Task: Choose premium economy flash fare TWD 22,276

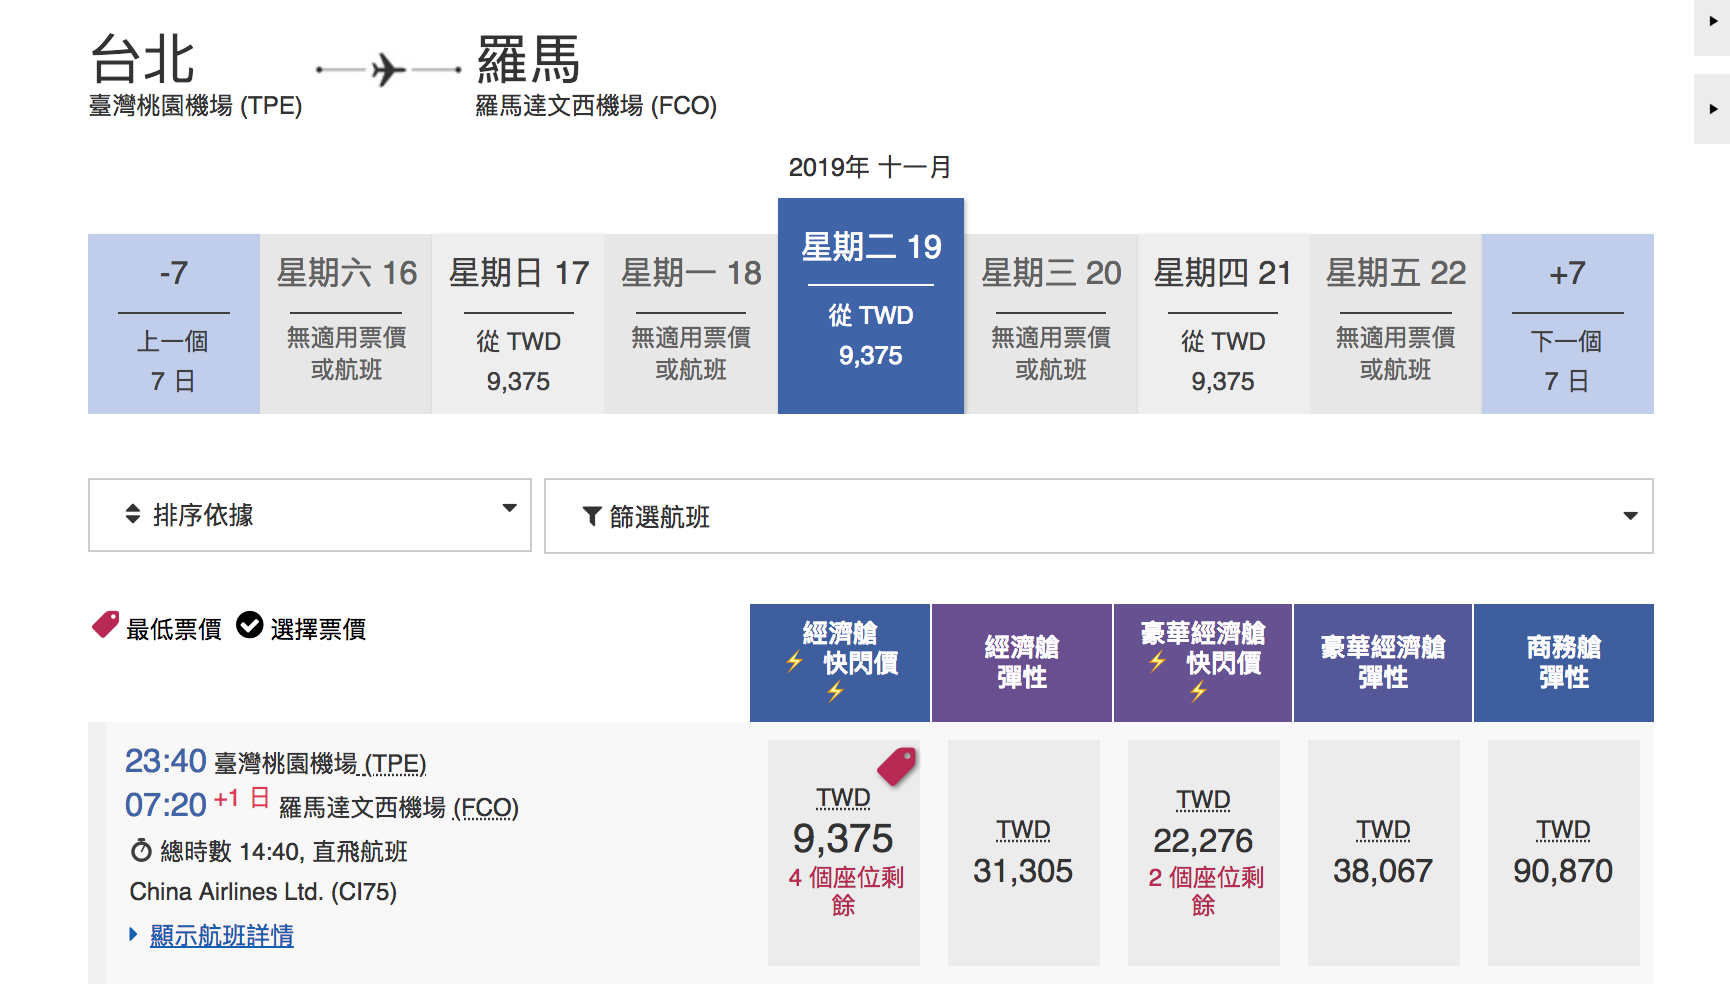Action: click(1203, 853)
